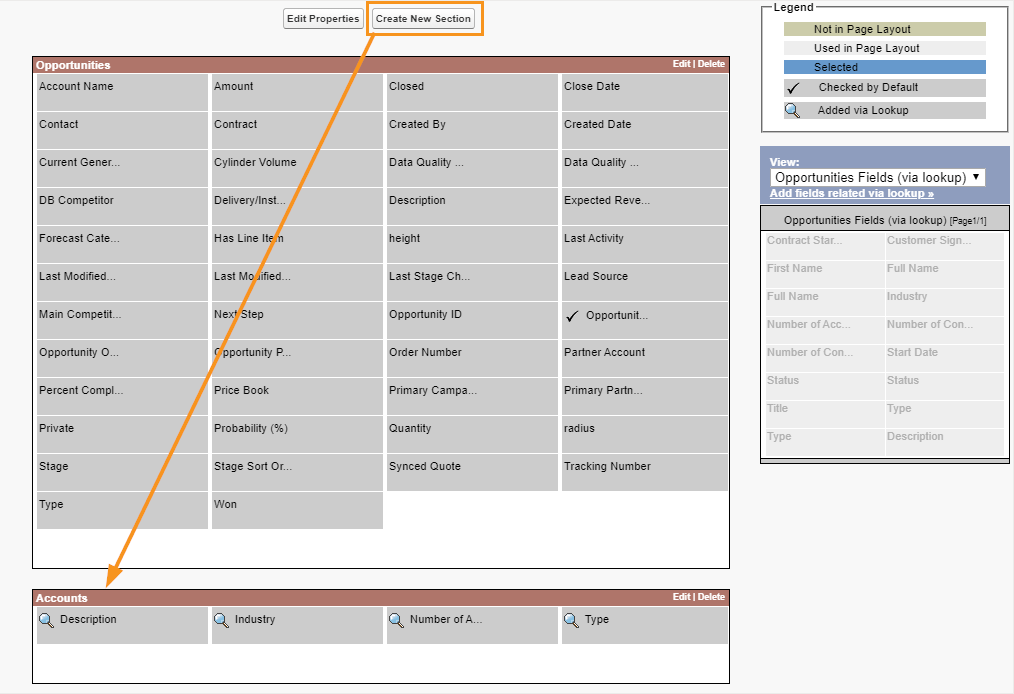The width and height of the screenshot is (1014, 694).
Task: Click the Create New Section button
Action: pyautogui.click(x=423, y=19)
